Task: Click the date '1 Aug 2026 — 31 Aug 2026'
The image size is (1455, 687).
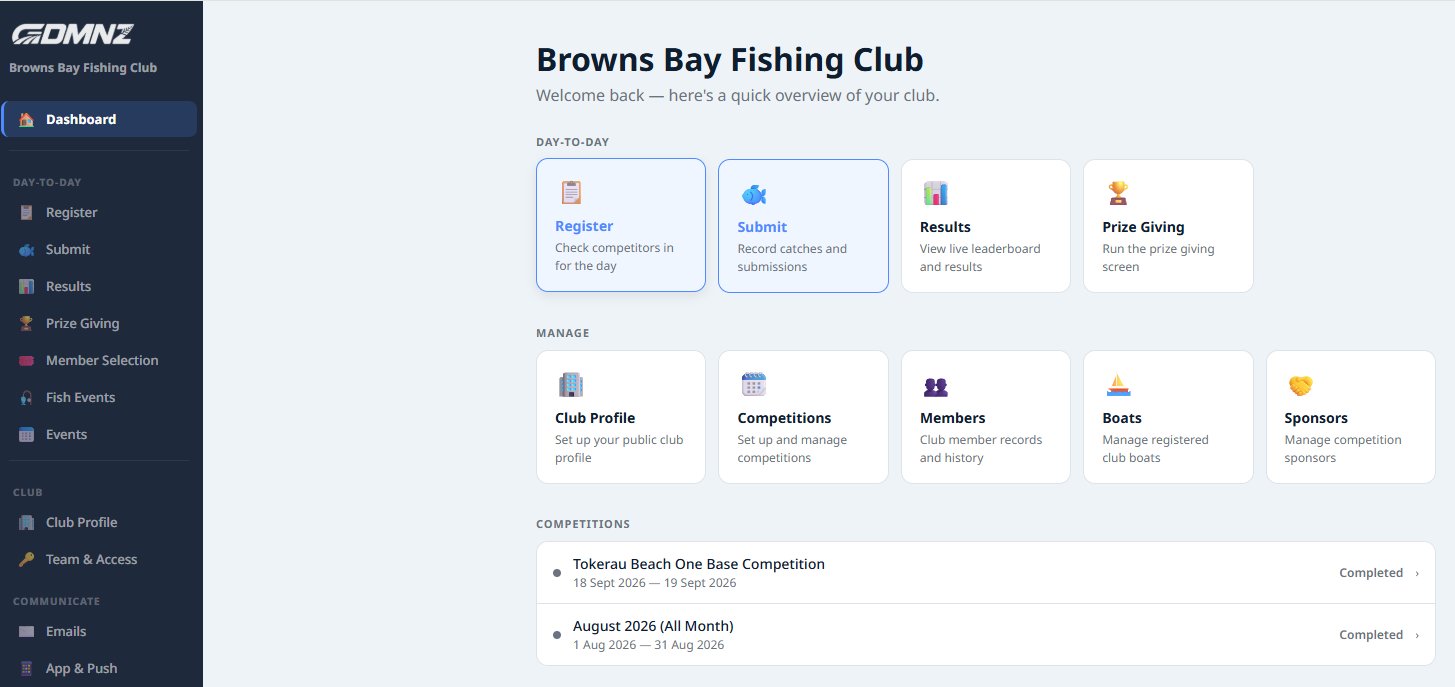Action: (x=648, y=645)
